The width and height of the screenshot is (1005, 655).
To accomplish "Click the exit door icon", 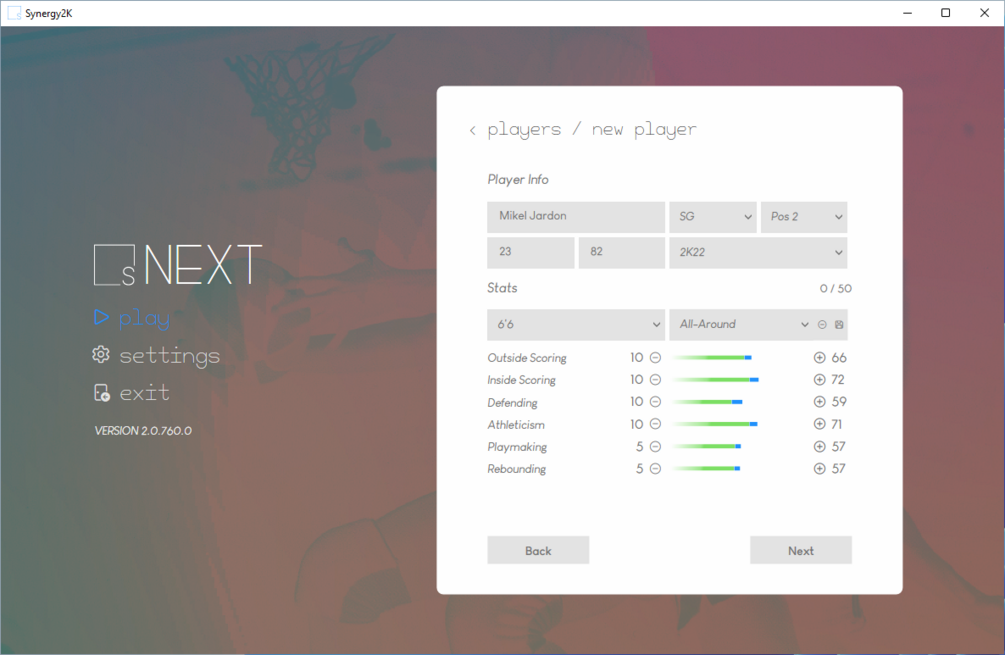I will click(x=101, y=392).
